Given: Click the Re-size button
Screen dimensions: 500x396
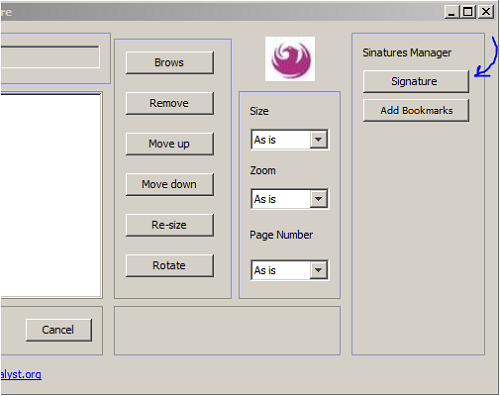Looking at the screenshot, I should click(x=170, y=225).
